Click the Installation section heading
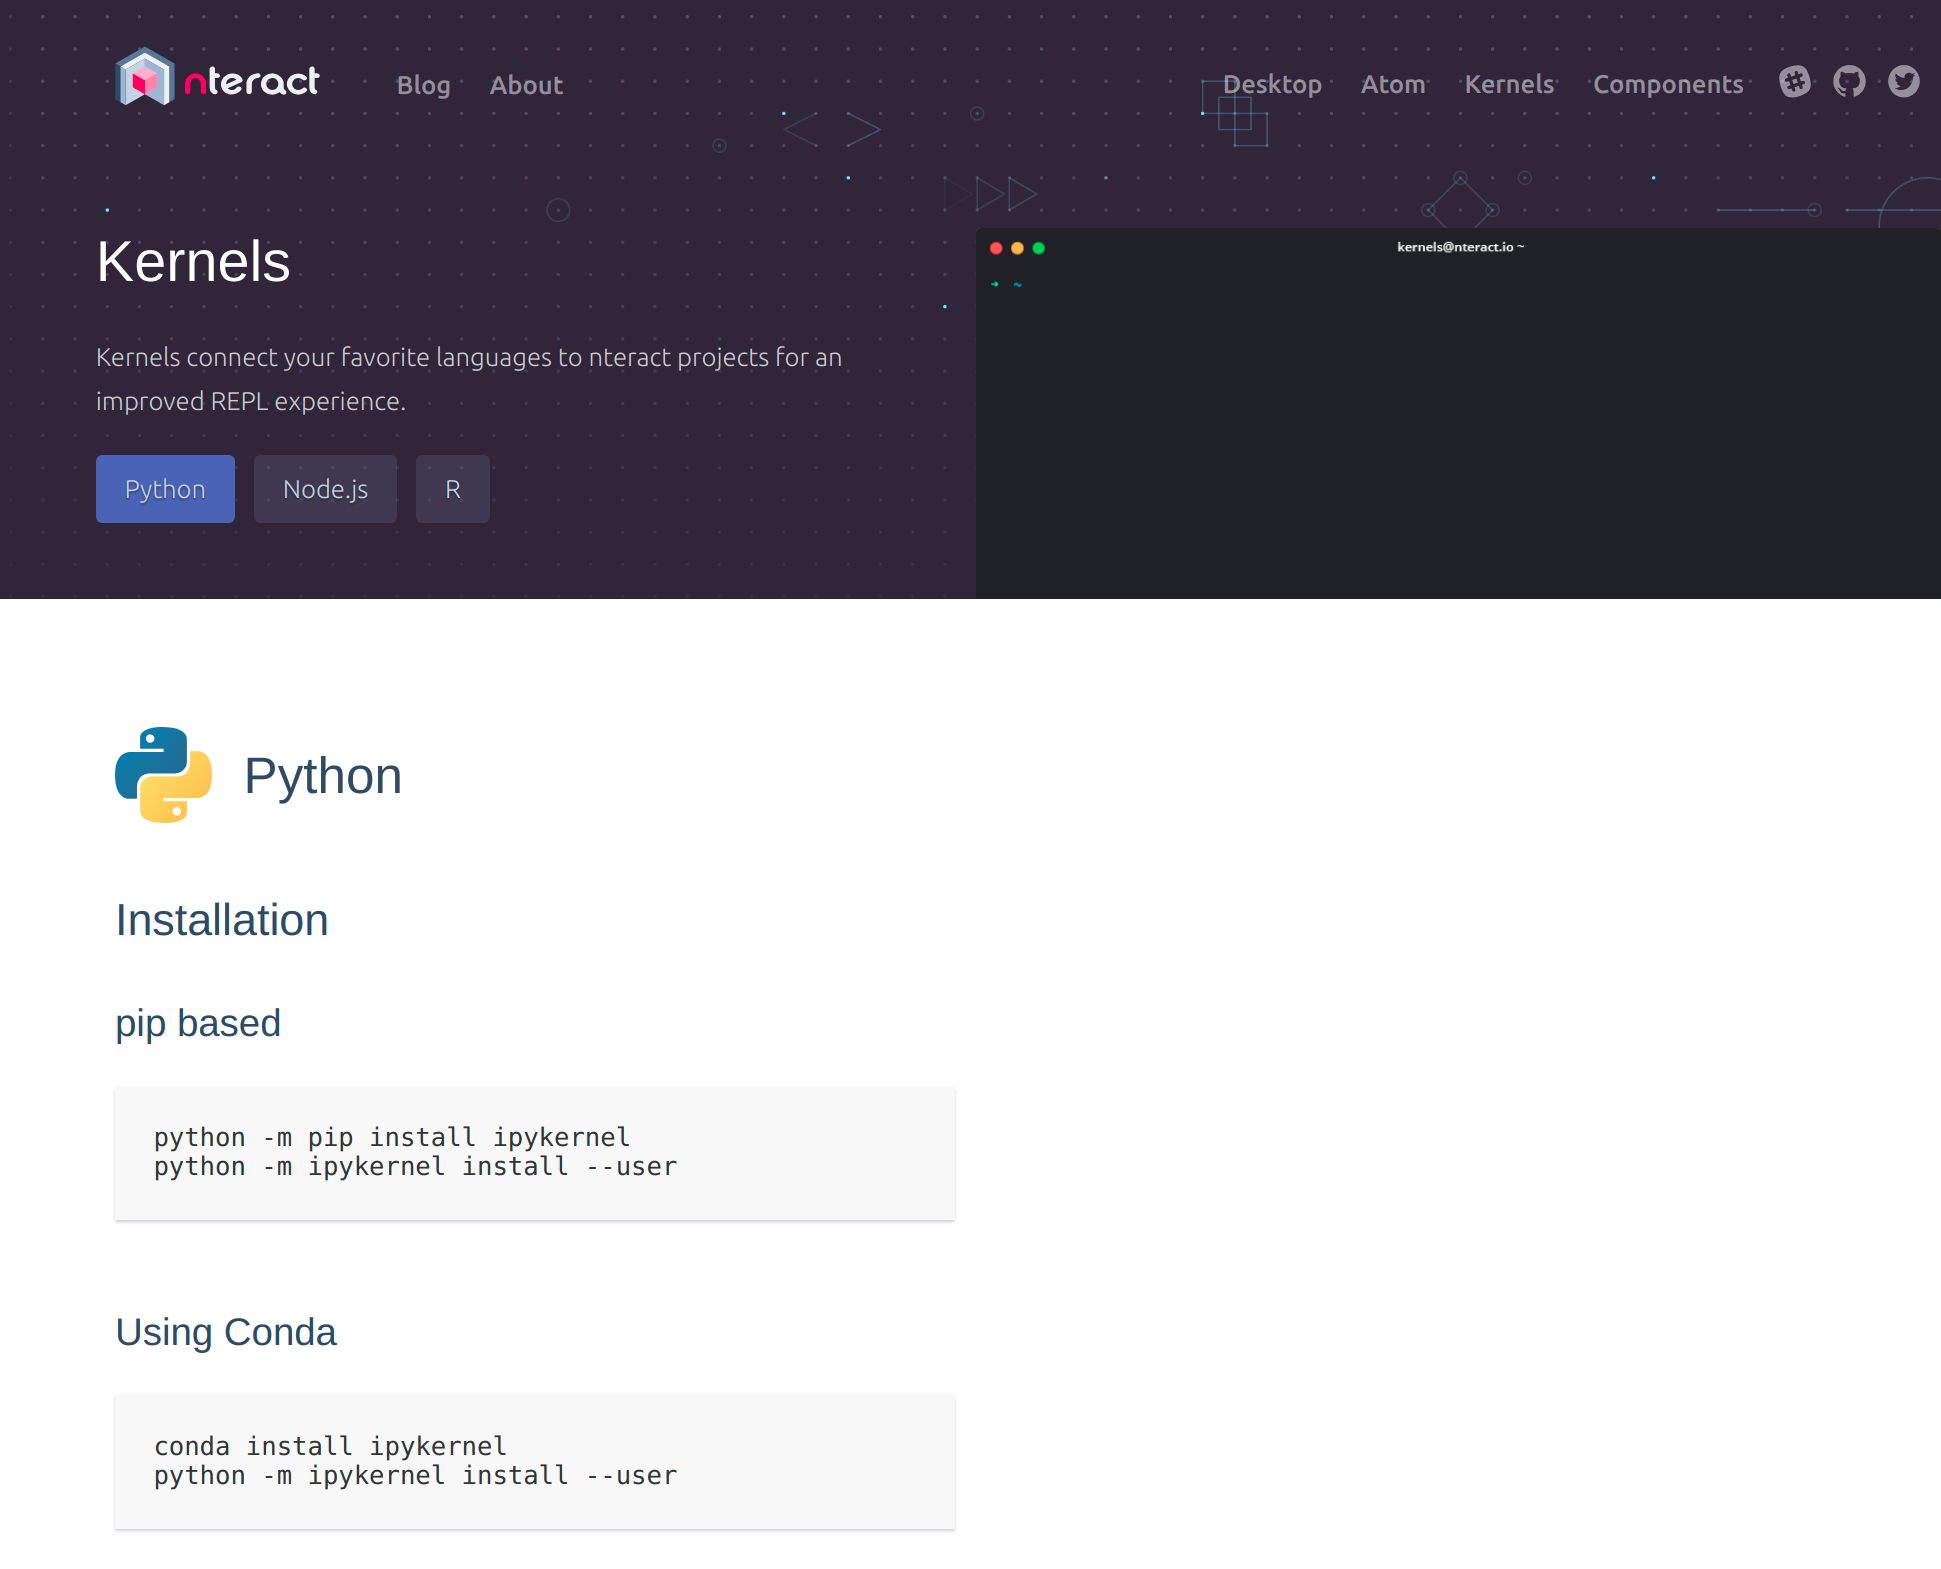This screenshot has width=1941, height=1569. tap(222, 920)
